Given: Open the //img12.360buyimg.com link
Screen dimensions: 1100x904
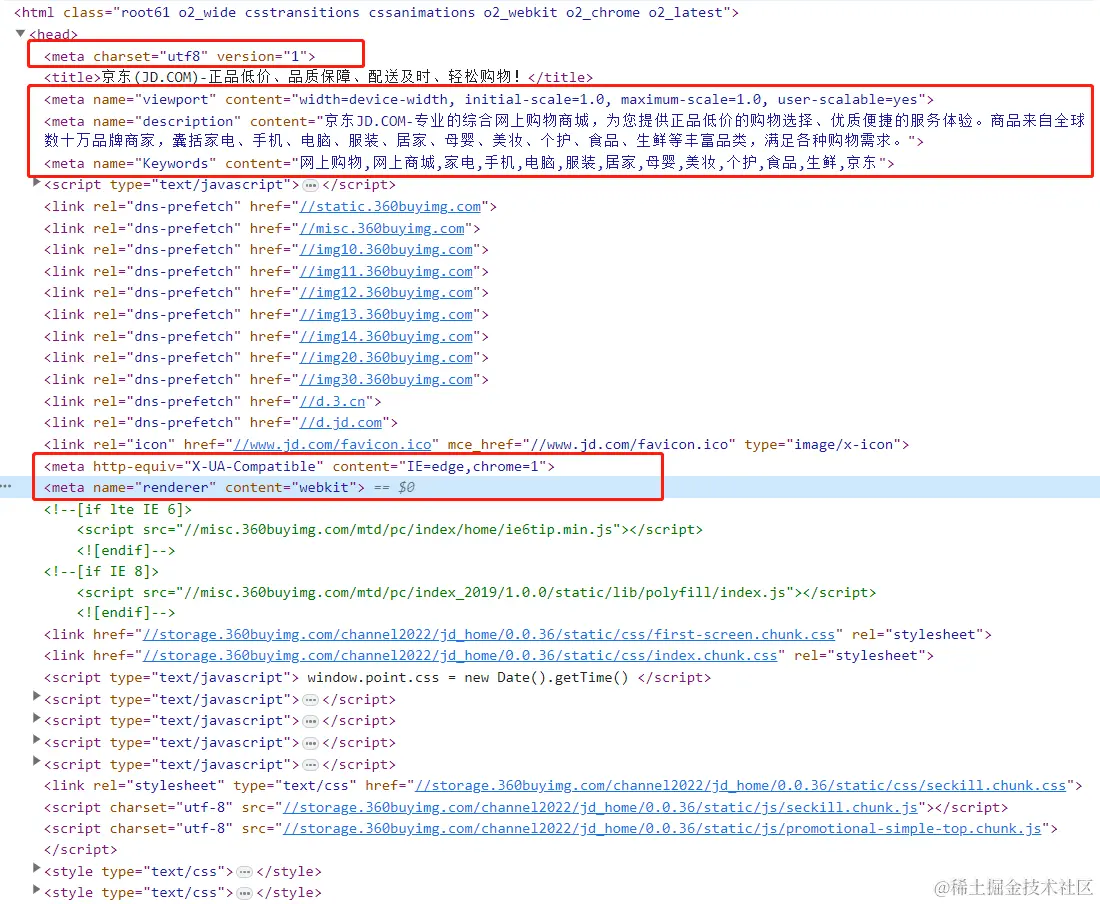Looking at the screenshot, I should tap(386, 292).
